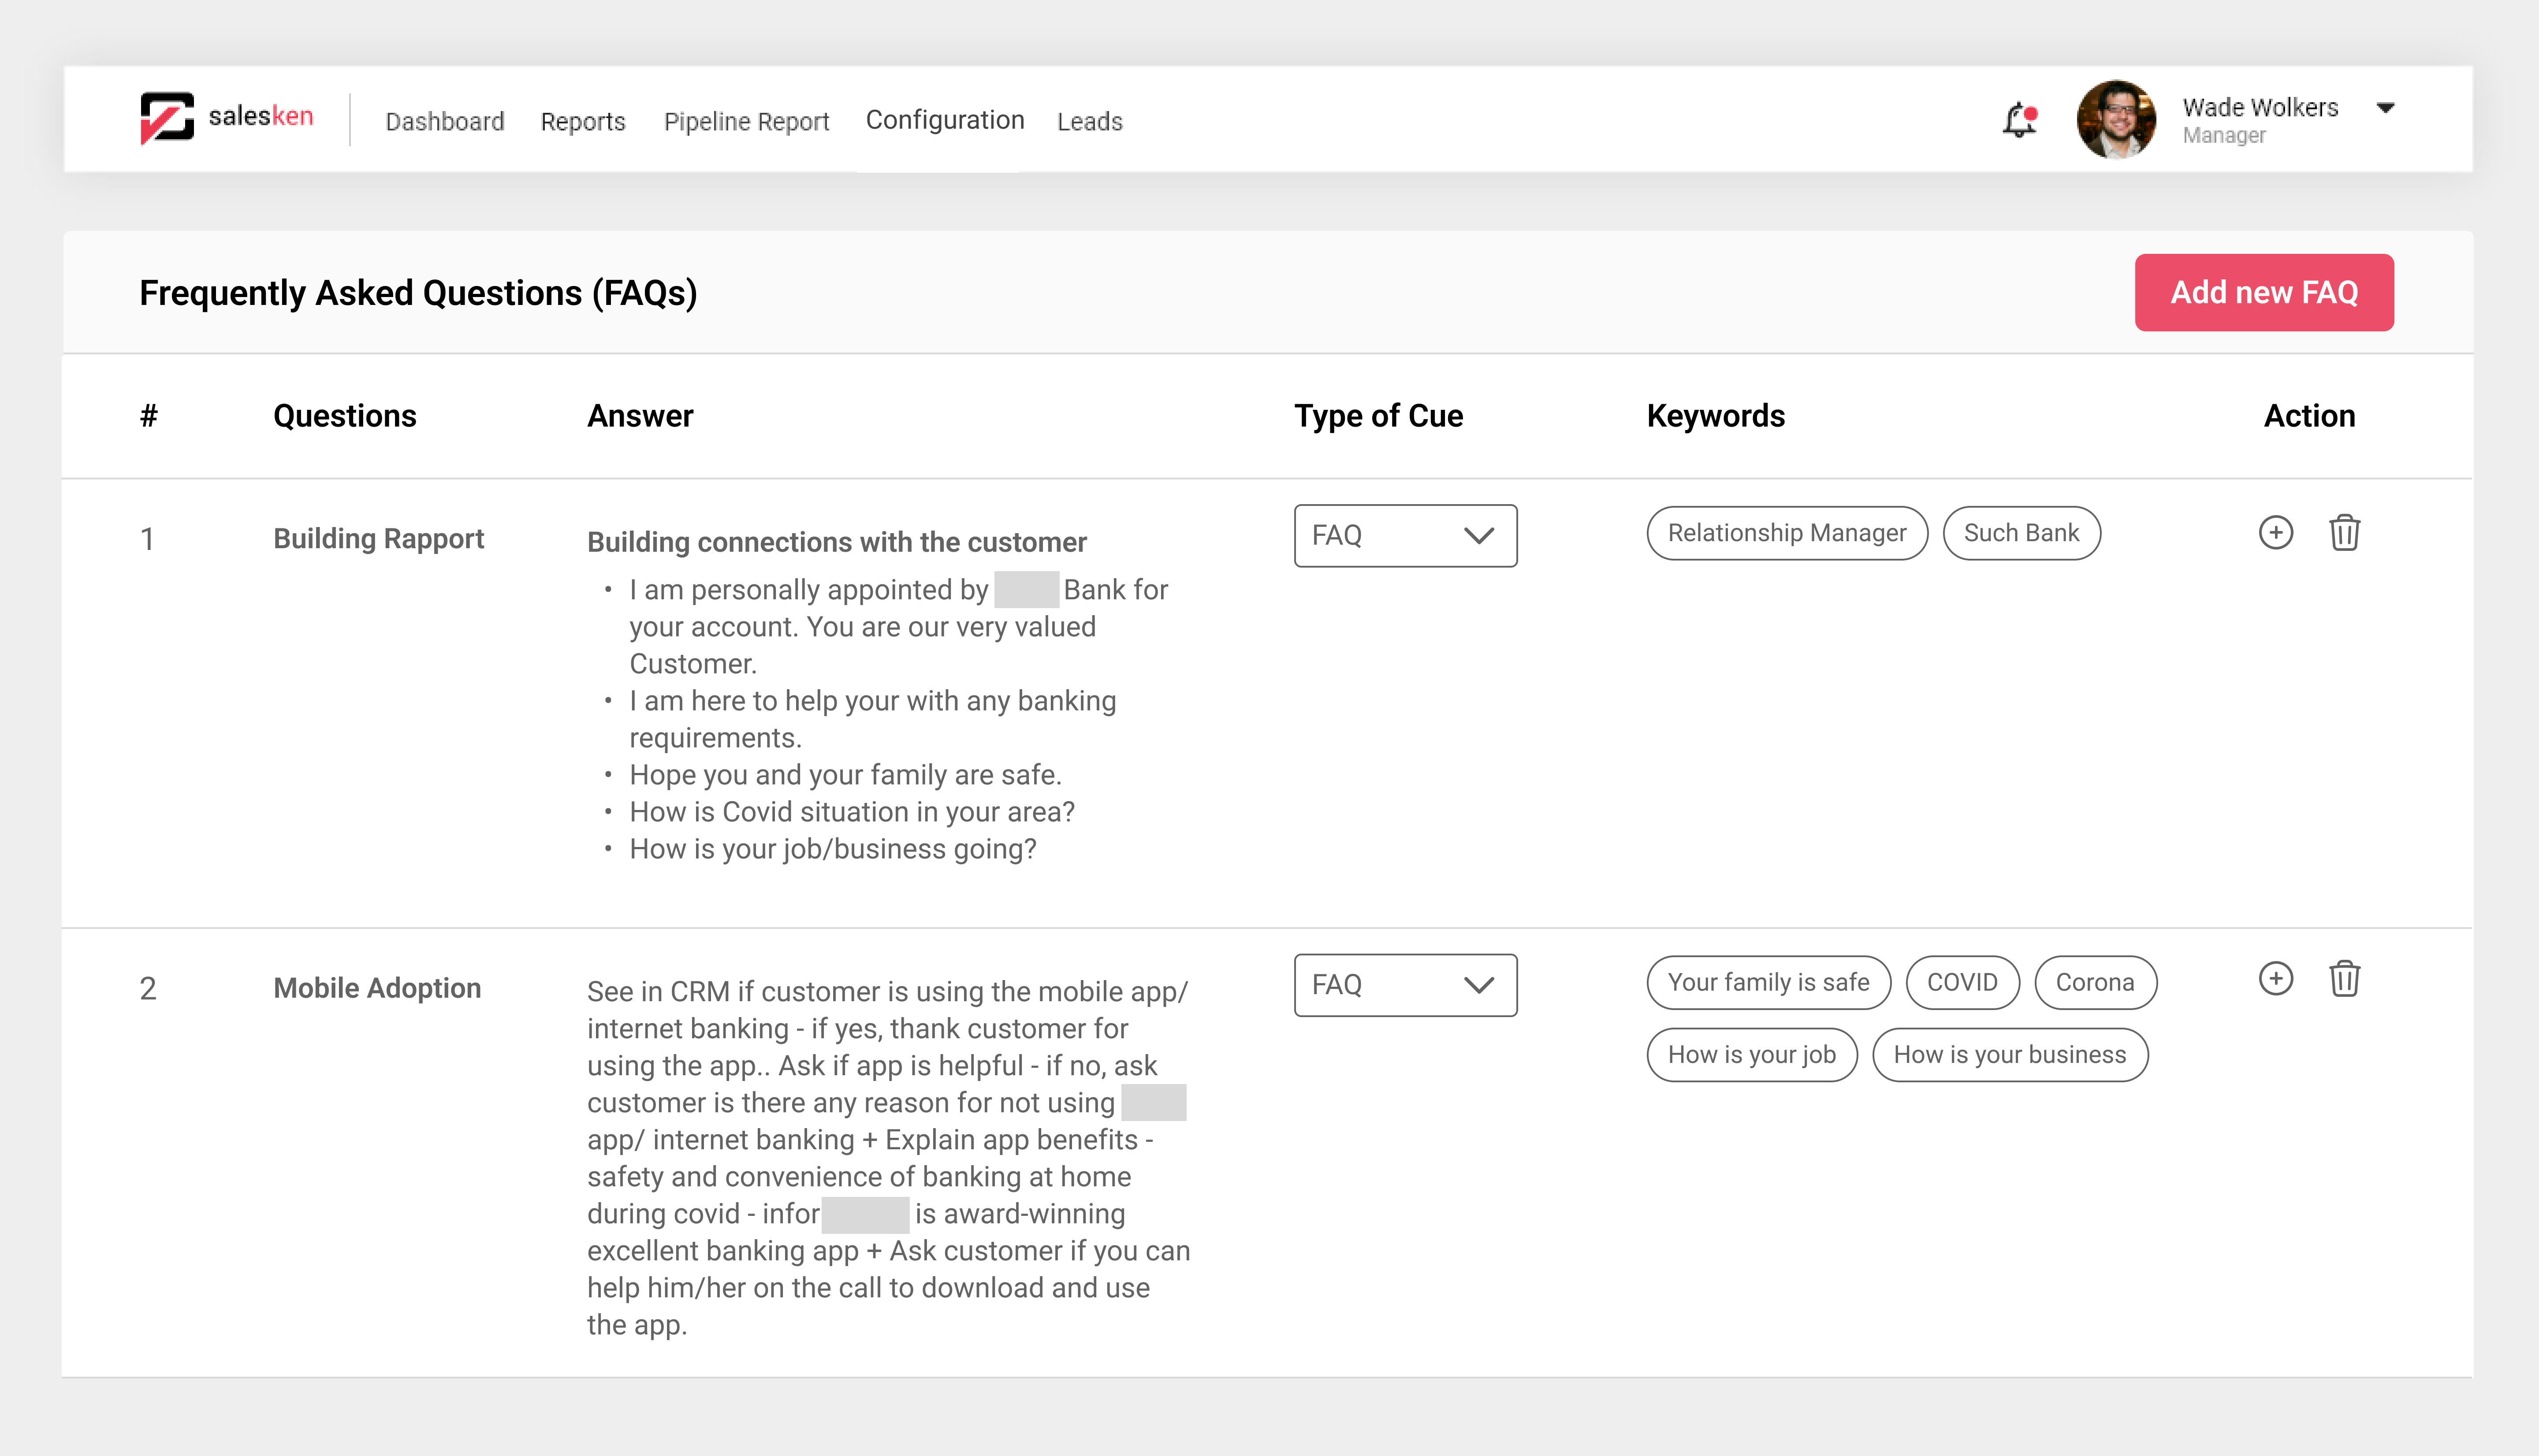Viewport: 2539px width, 1456px height.
Task: Click the Building Rapport question
Action: pyautogui.click(x=378, y=539)
